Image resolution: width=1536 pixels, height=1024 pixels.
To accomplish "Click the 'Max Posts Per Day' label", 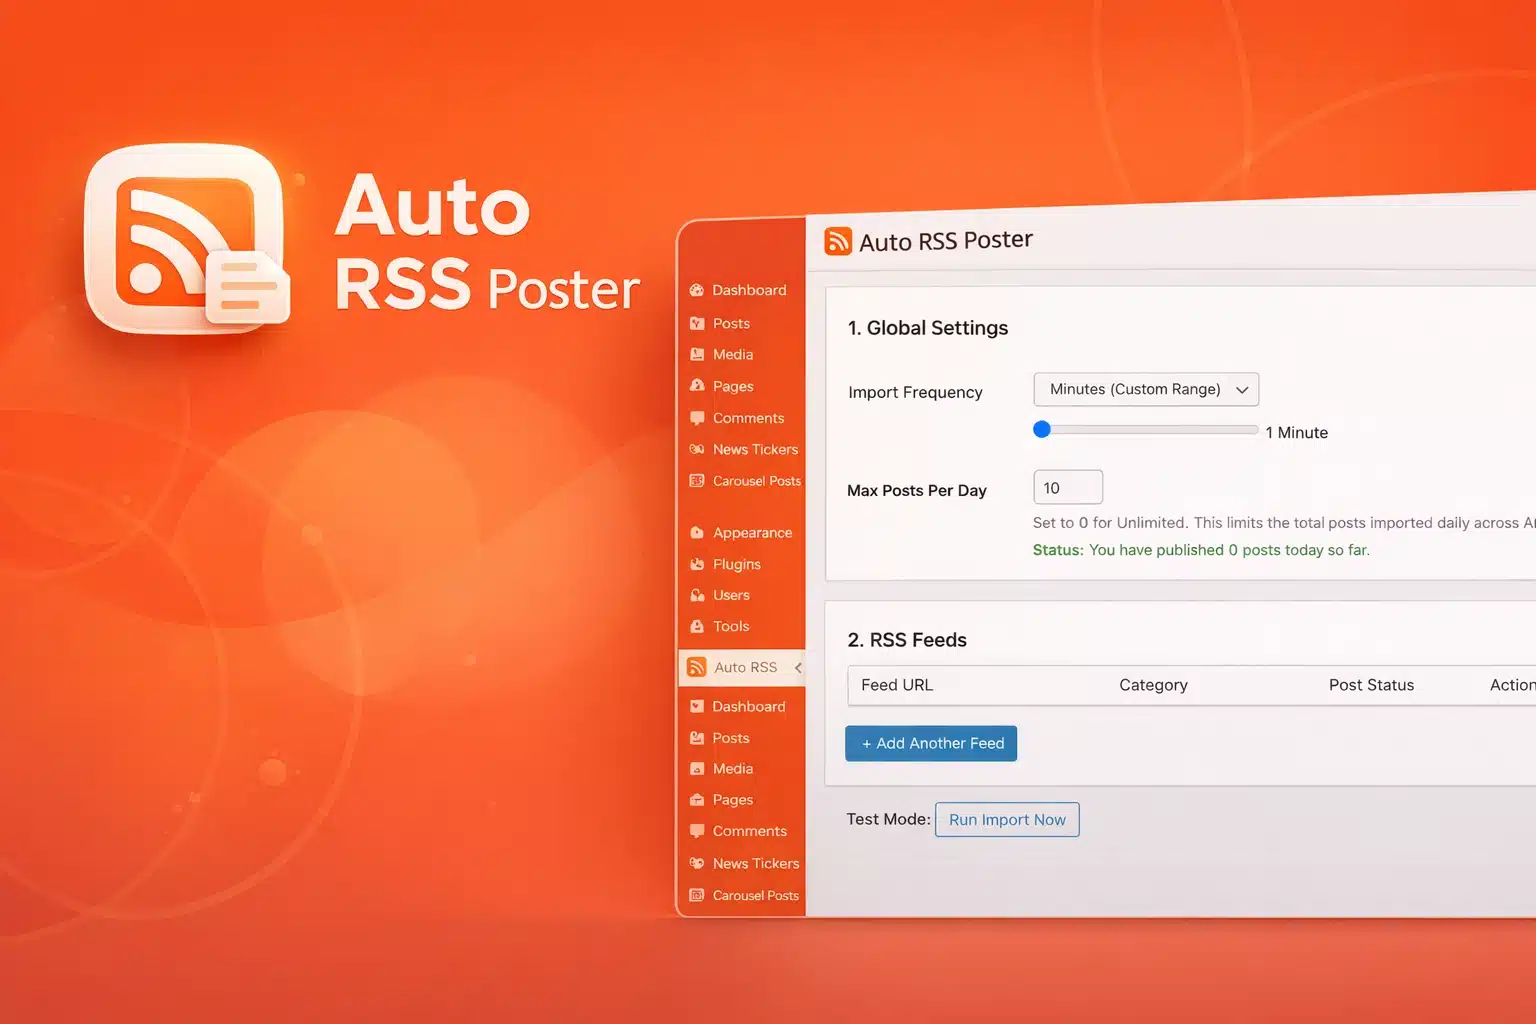I will click(917, 490).
